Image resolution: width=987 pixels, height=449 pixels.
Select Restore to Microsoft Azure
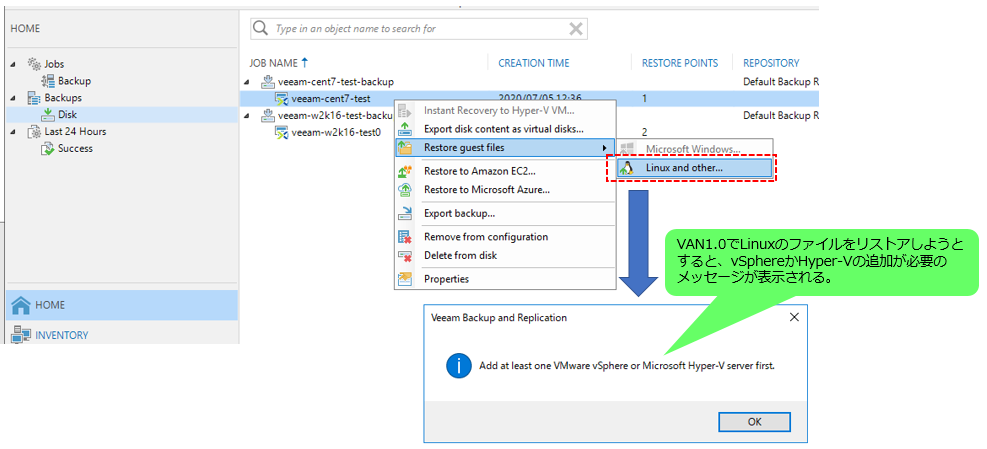coord(505,190)
